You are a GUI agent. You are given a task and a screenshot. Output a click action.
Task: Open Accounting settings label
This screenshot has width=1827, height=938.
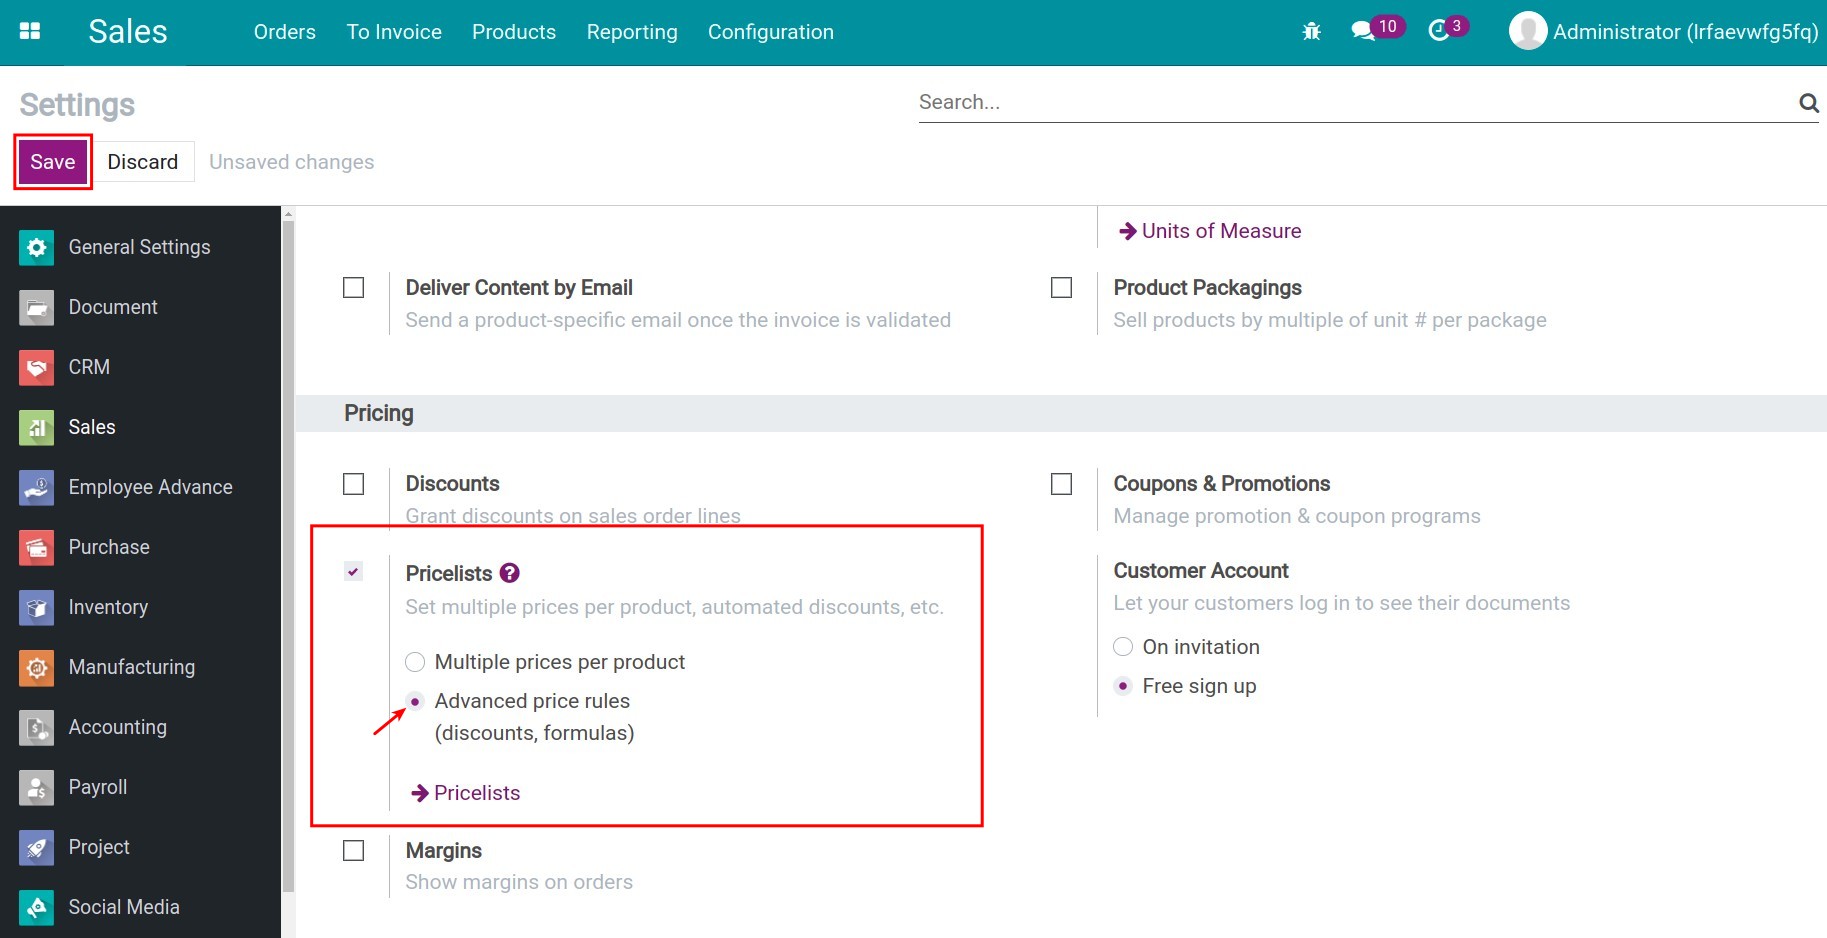(117, 727)
